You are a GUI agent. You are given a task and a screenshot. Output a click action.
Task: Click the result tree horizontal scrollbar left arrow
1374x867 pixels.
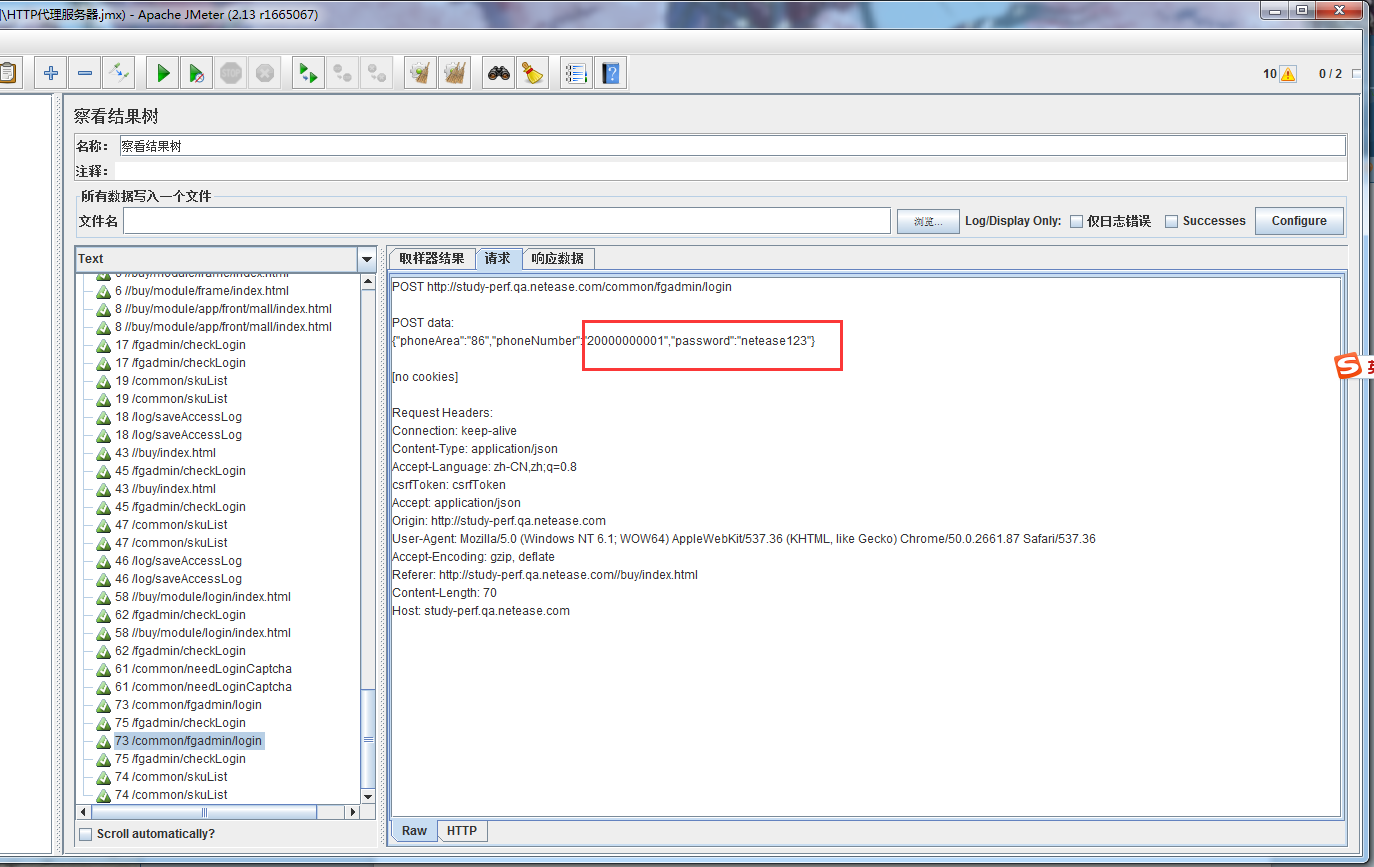[84, 813]
